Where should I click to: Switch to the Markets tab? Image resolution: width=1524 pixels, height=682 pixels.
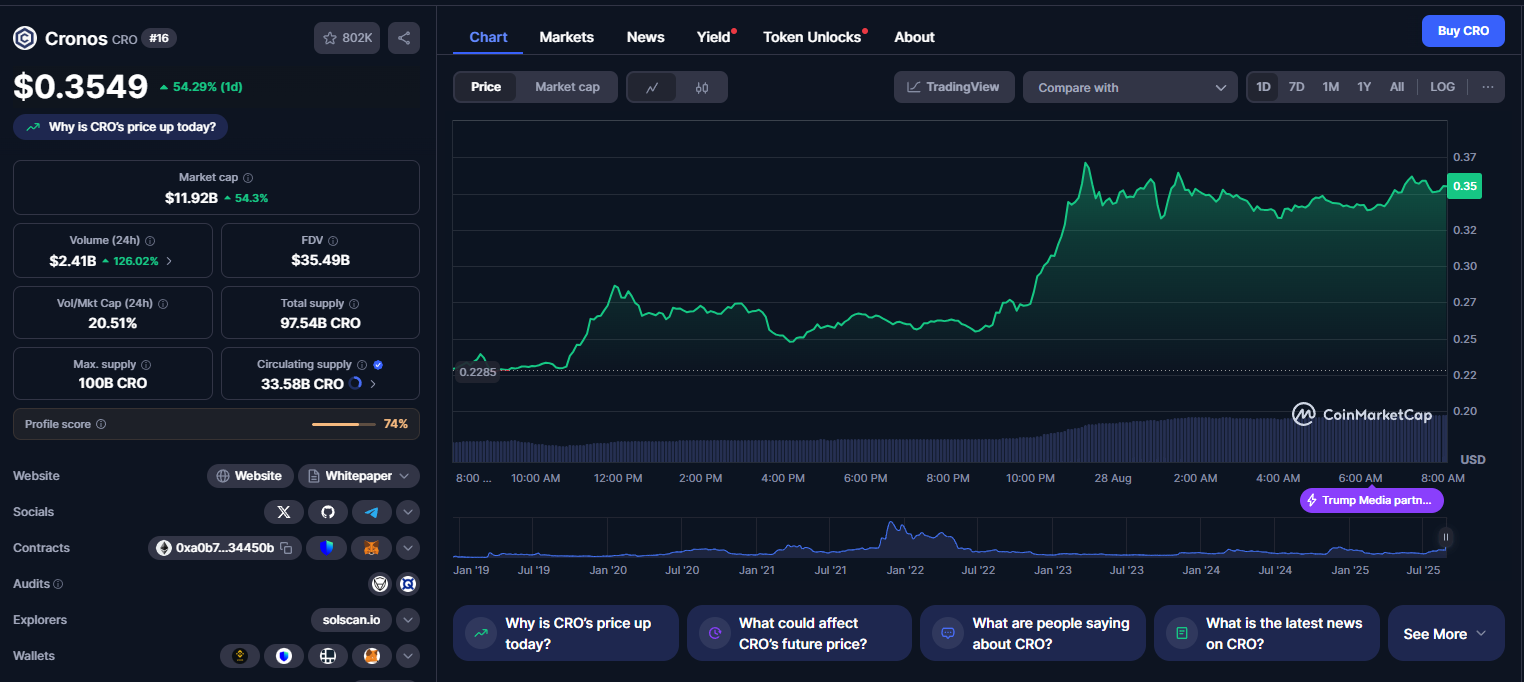click(567, 37)
